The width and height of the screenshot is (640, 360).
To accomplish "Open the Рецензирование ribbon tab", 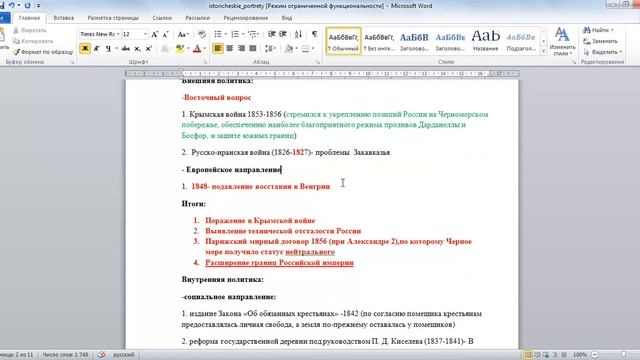I will click(x=246, y=18).
